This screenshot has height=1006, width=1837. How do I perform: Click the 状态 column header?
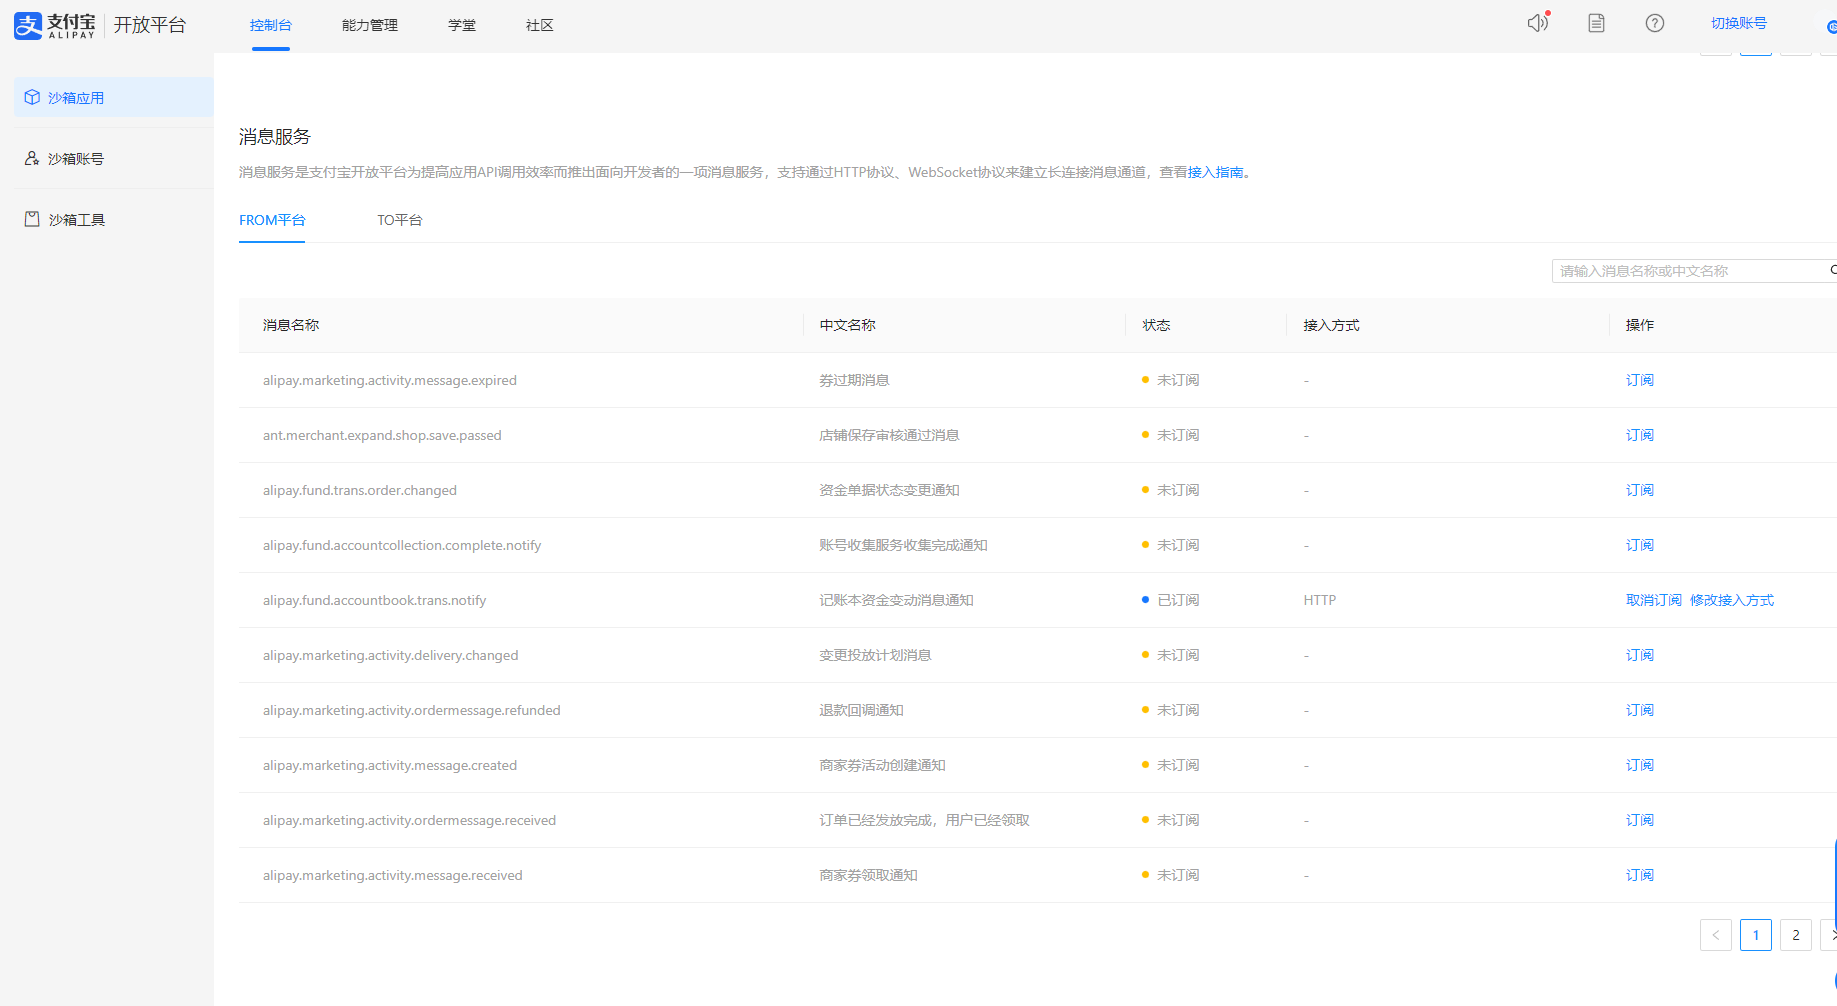(1157, 325)
